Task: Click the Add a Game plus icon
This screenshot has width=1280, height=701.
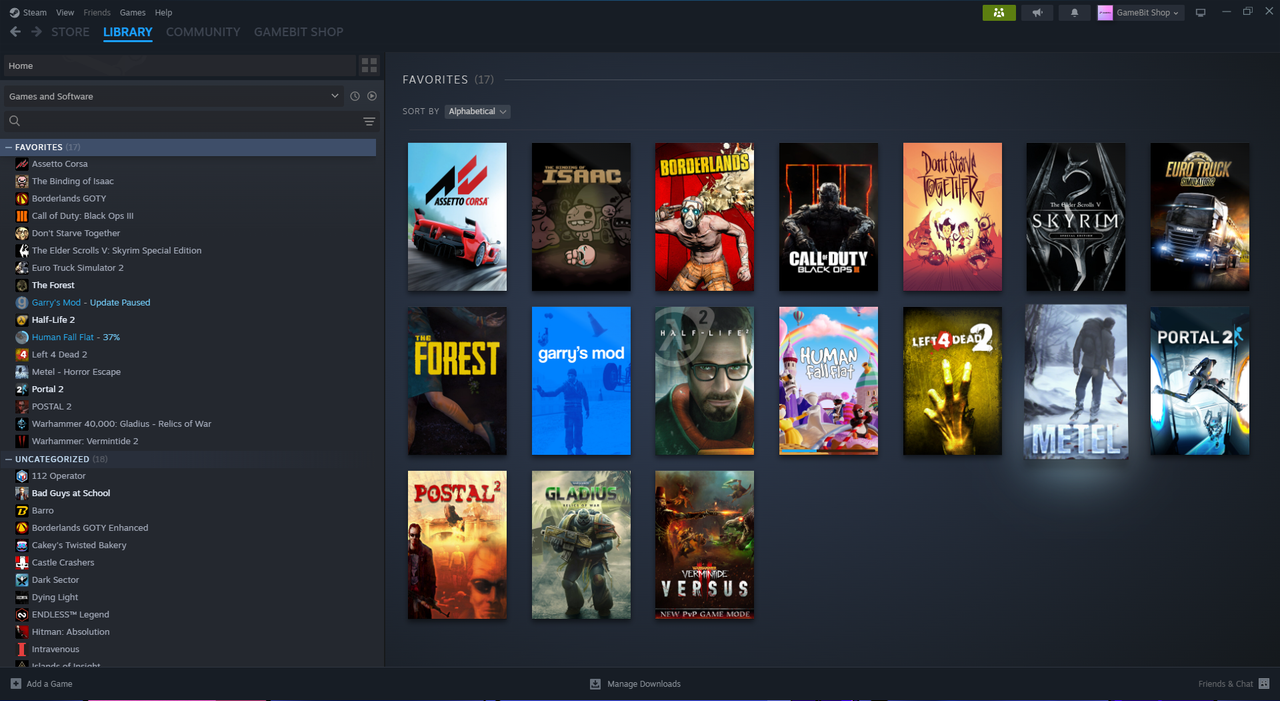Action: (15, 684)
